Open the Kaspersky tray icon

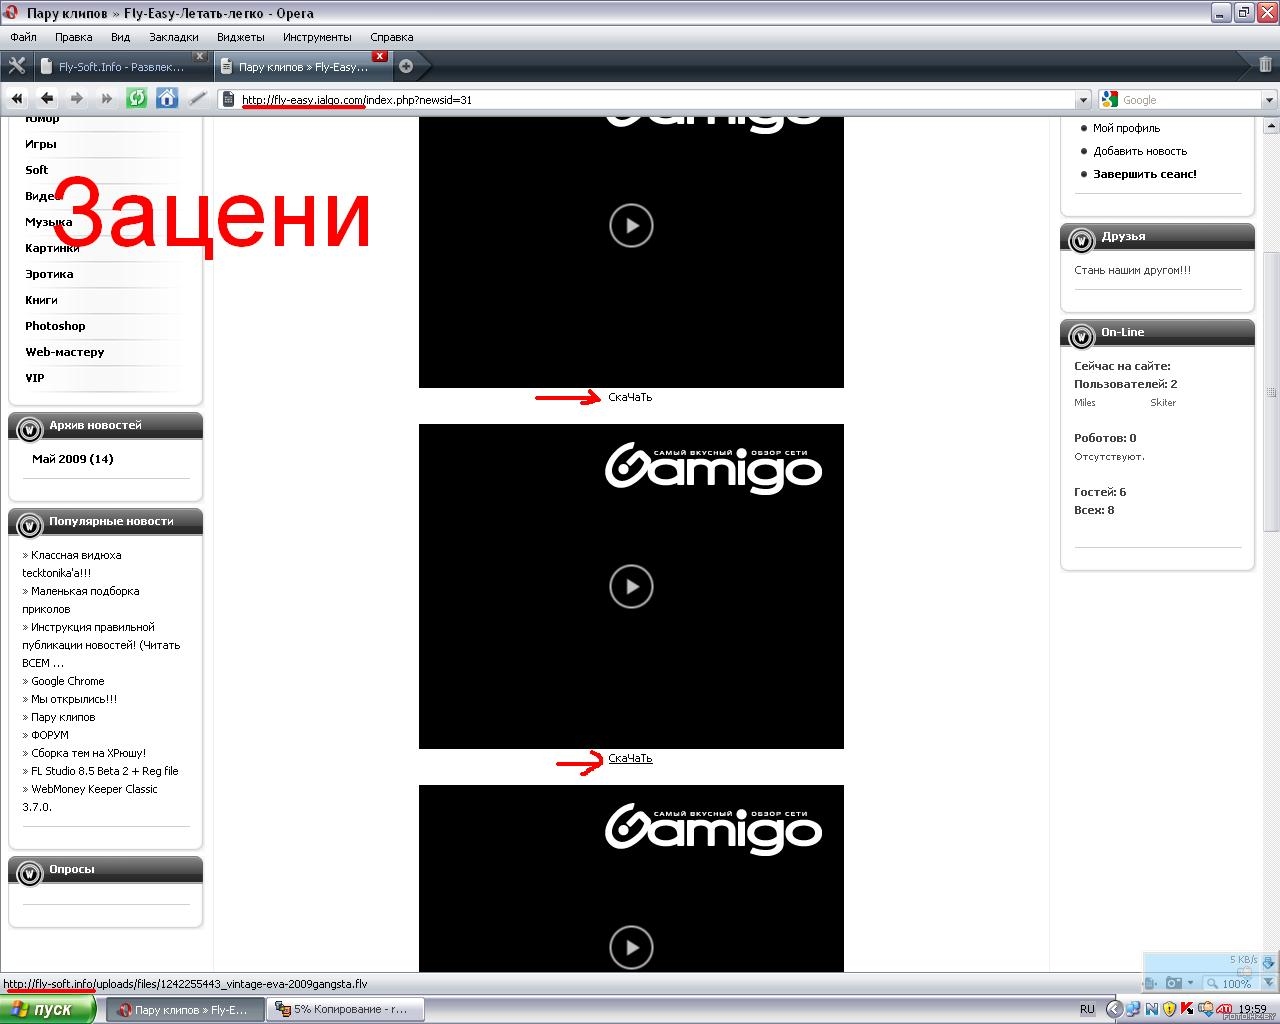click(x=1187, y=1009)
